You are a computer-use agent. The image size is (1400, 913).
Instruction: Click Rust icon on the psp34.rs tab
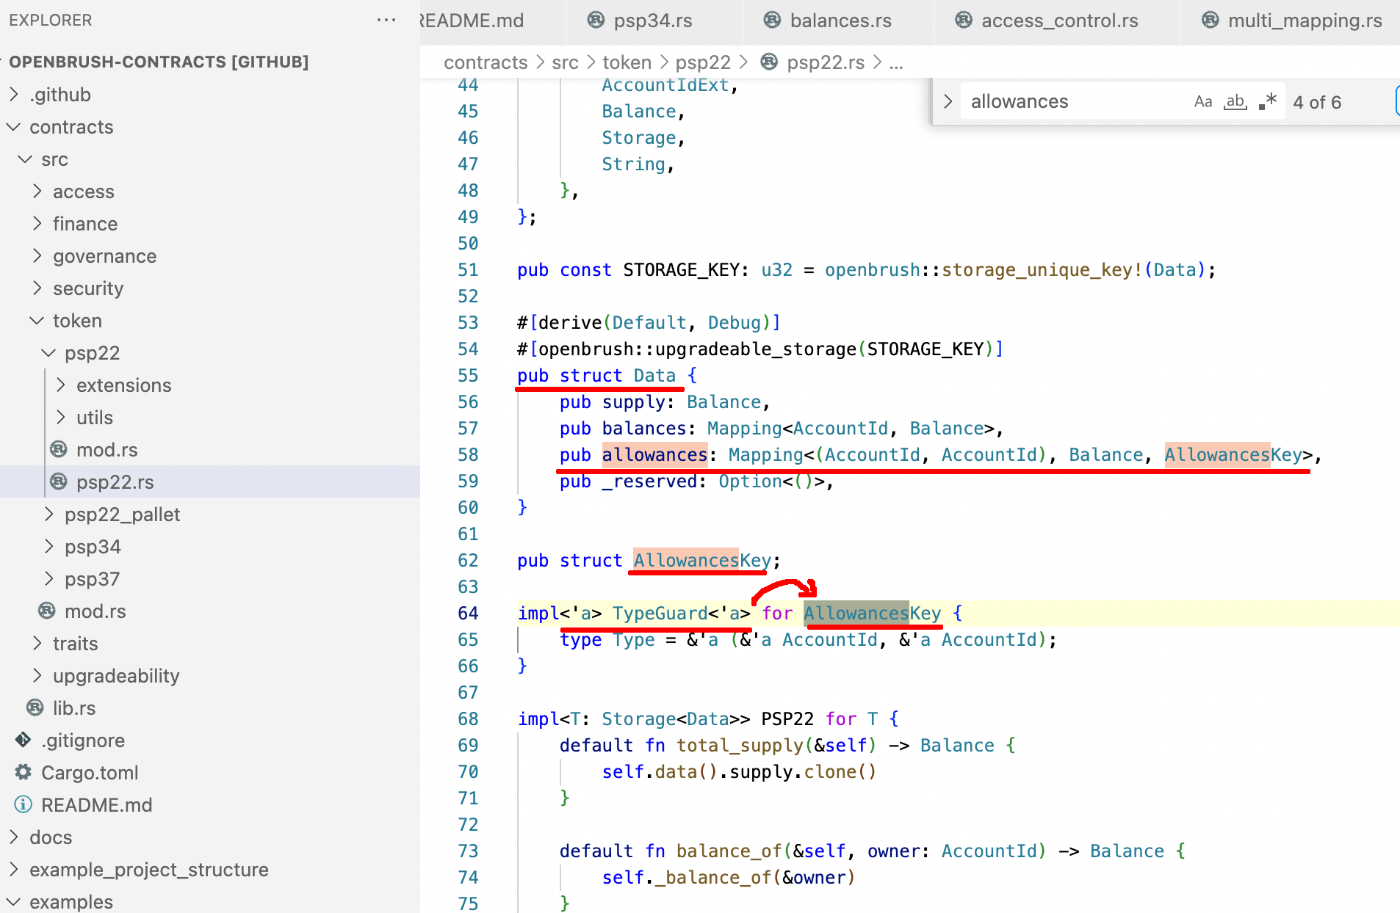point(596,20)
